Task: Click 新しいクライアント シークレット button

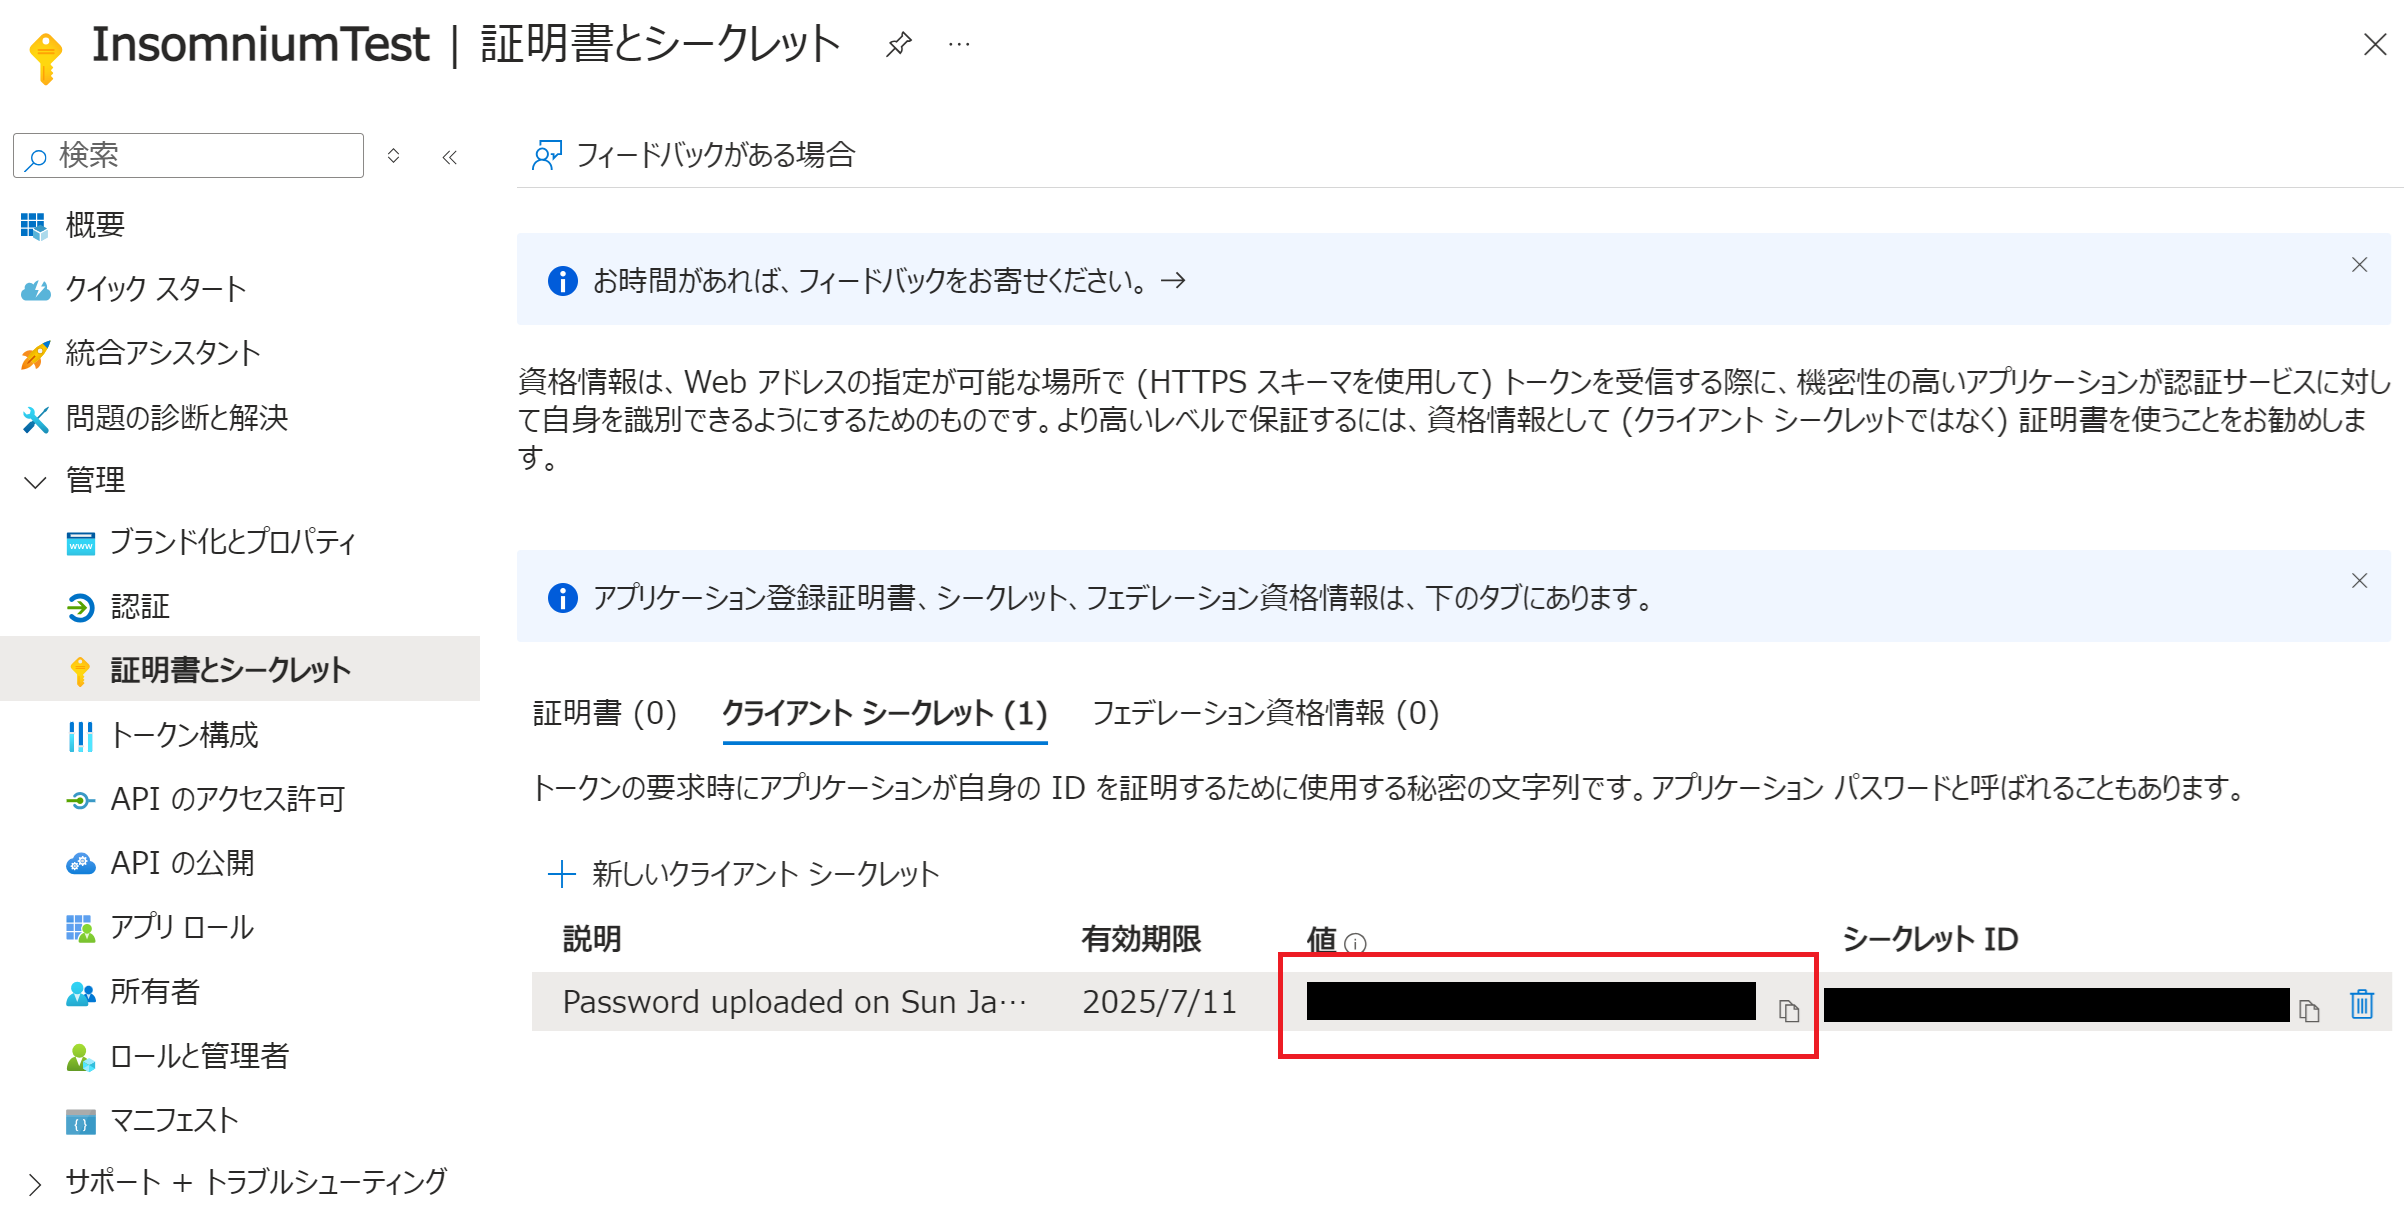Action: [x=744, y=874]
